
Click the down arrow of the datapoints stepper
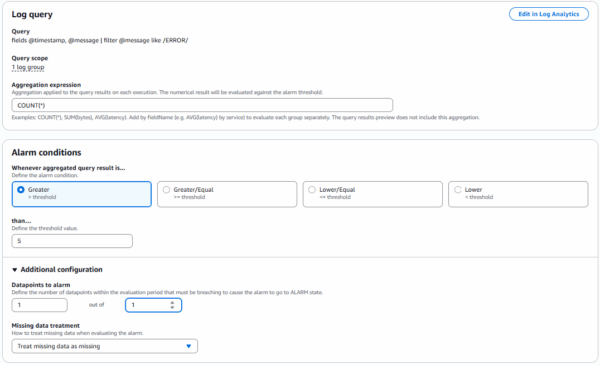pyautogui.click(x=172, y=307)
